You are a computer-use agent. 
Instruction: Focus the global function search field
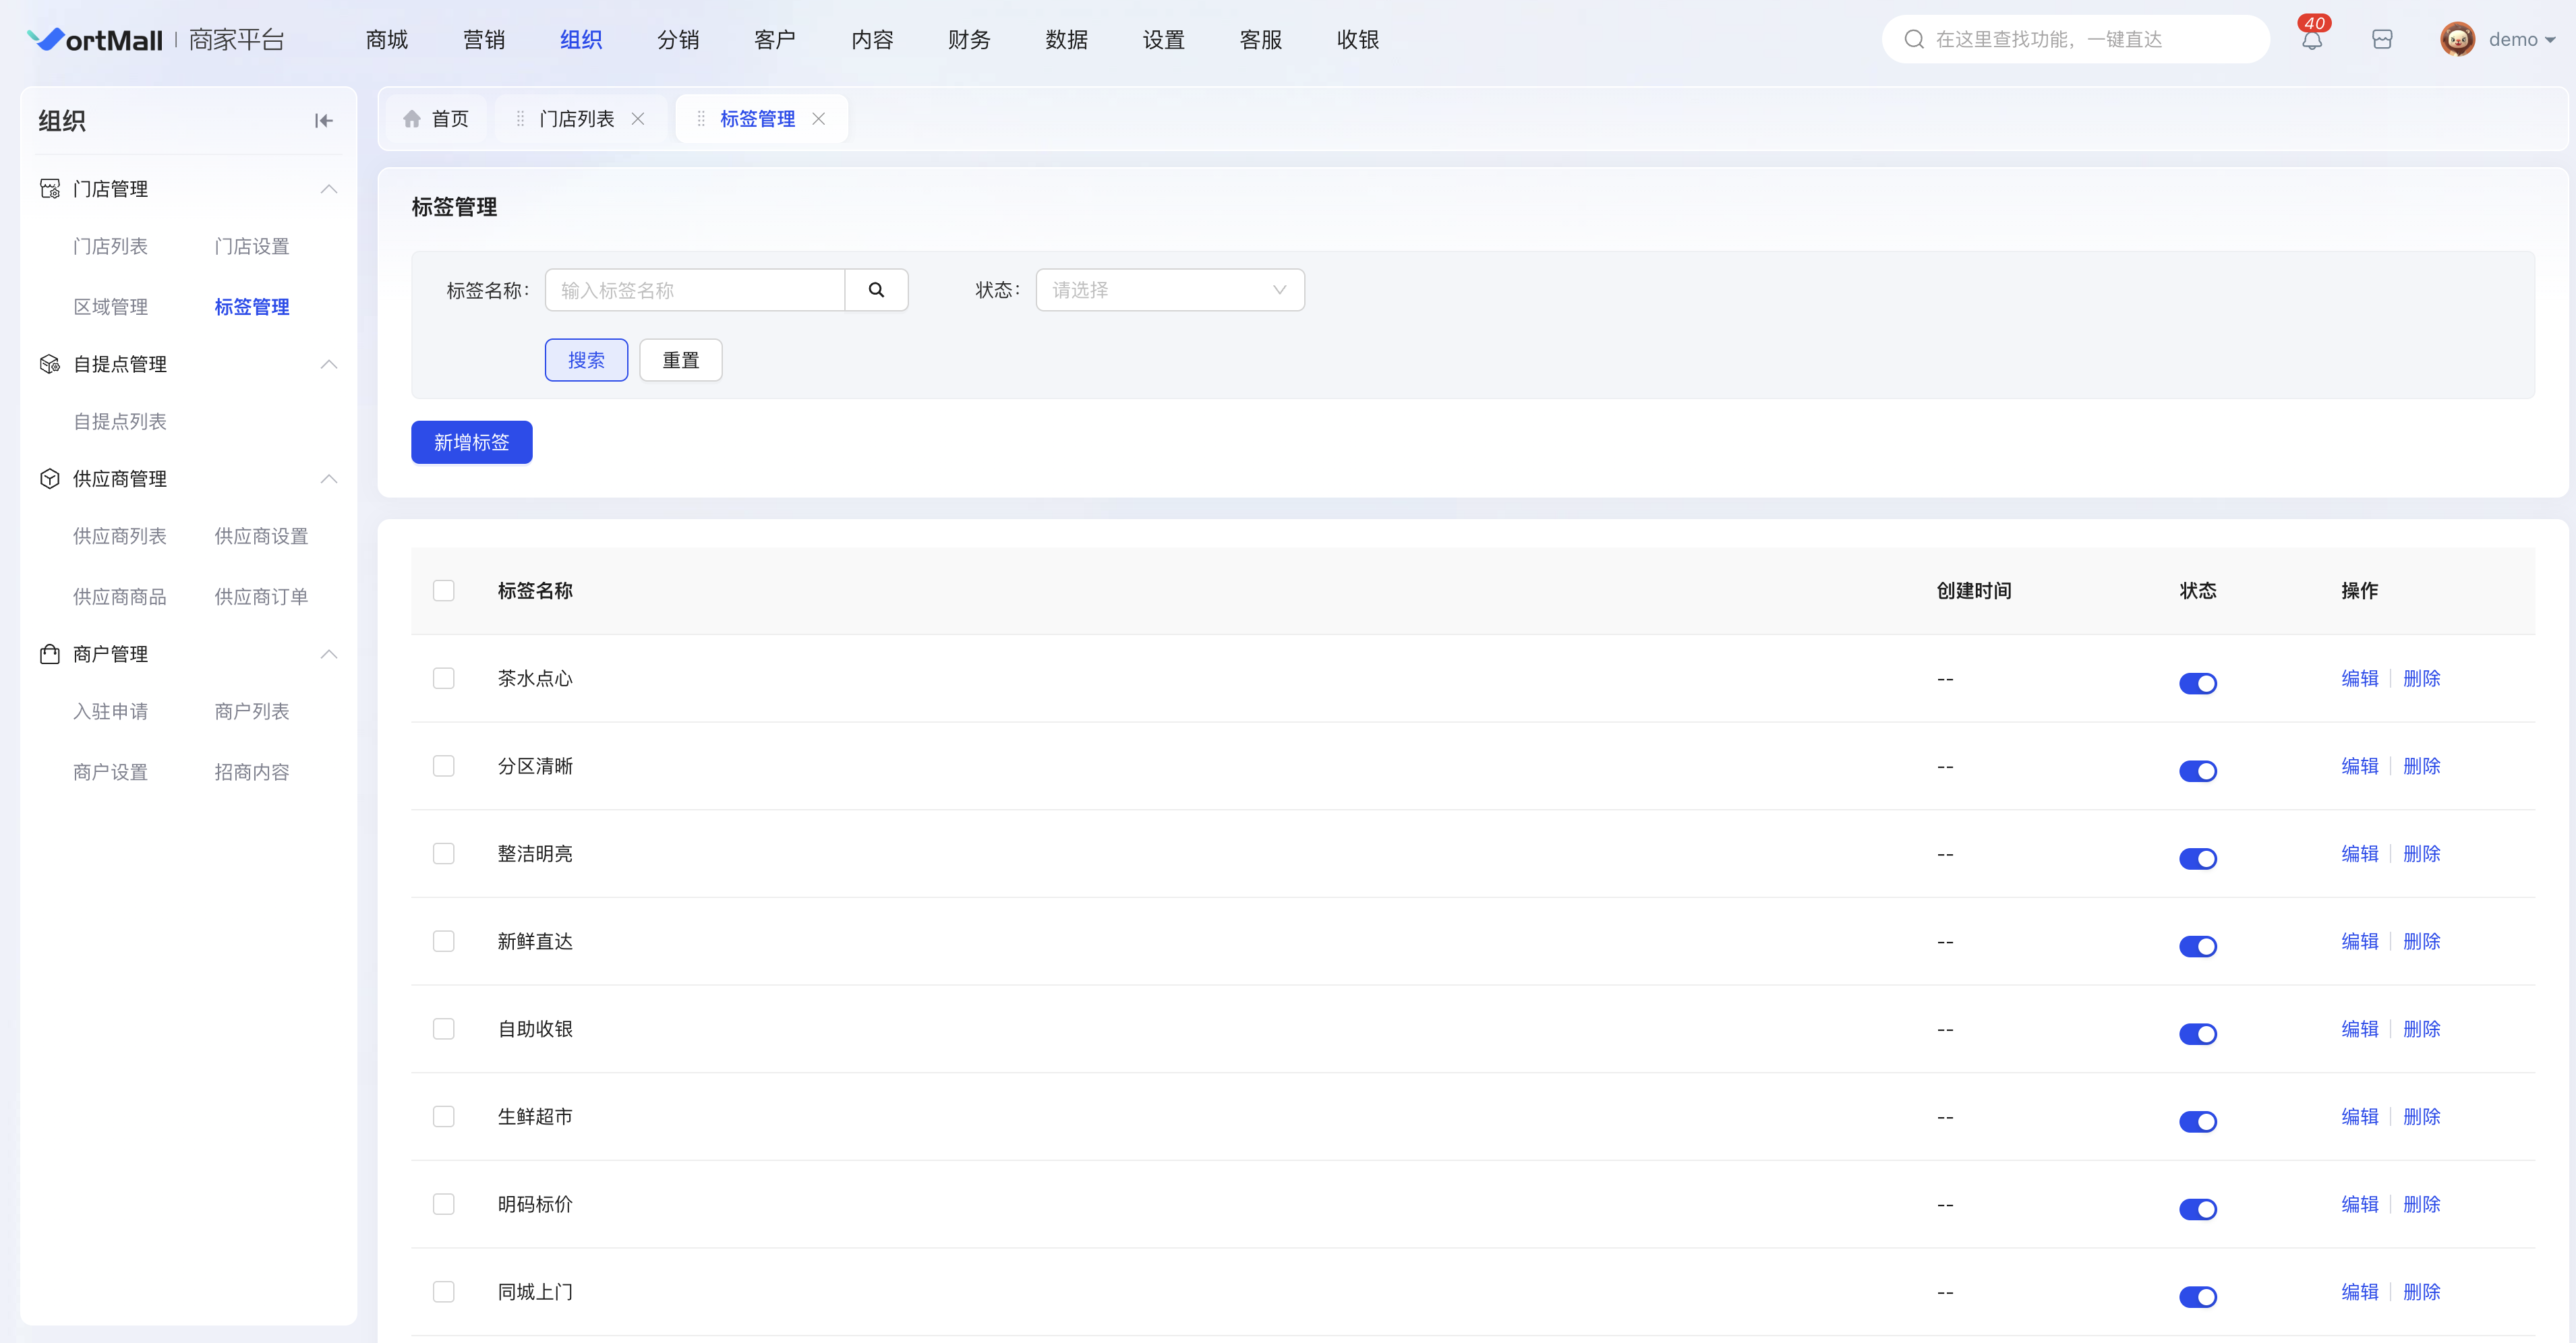pyautogui.click(x=2085, y=40)
